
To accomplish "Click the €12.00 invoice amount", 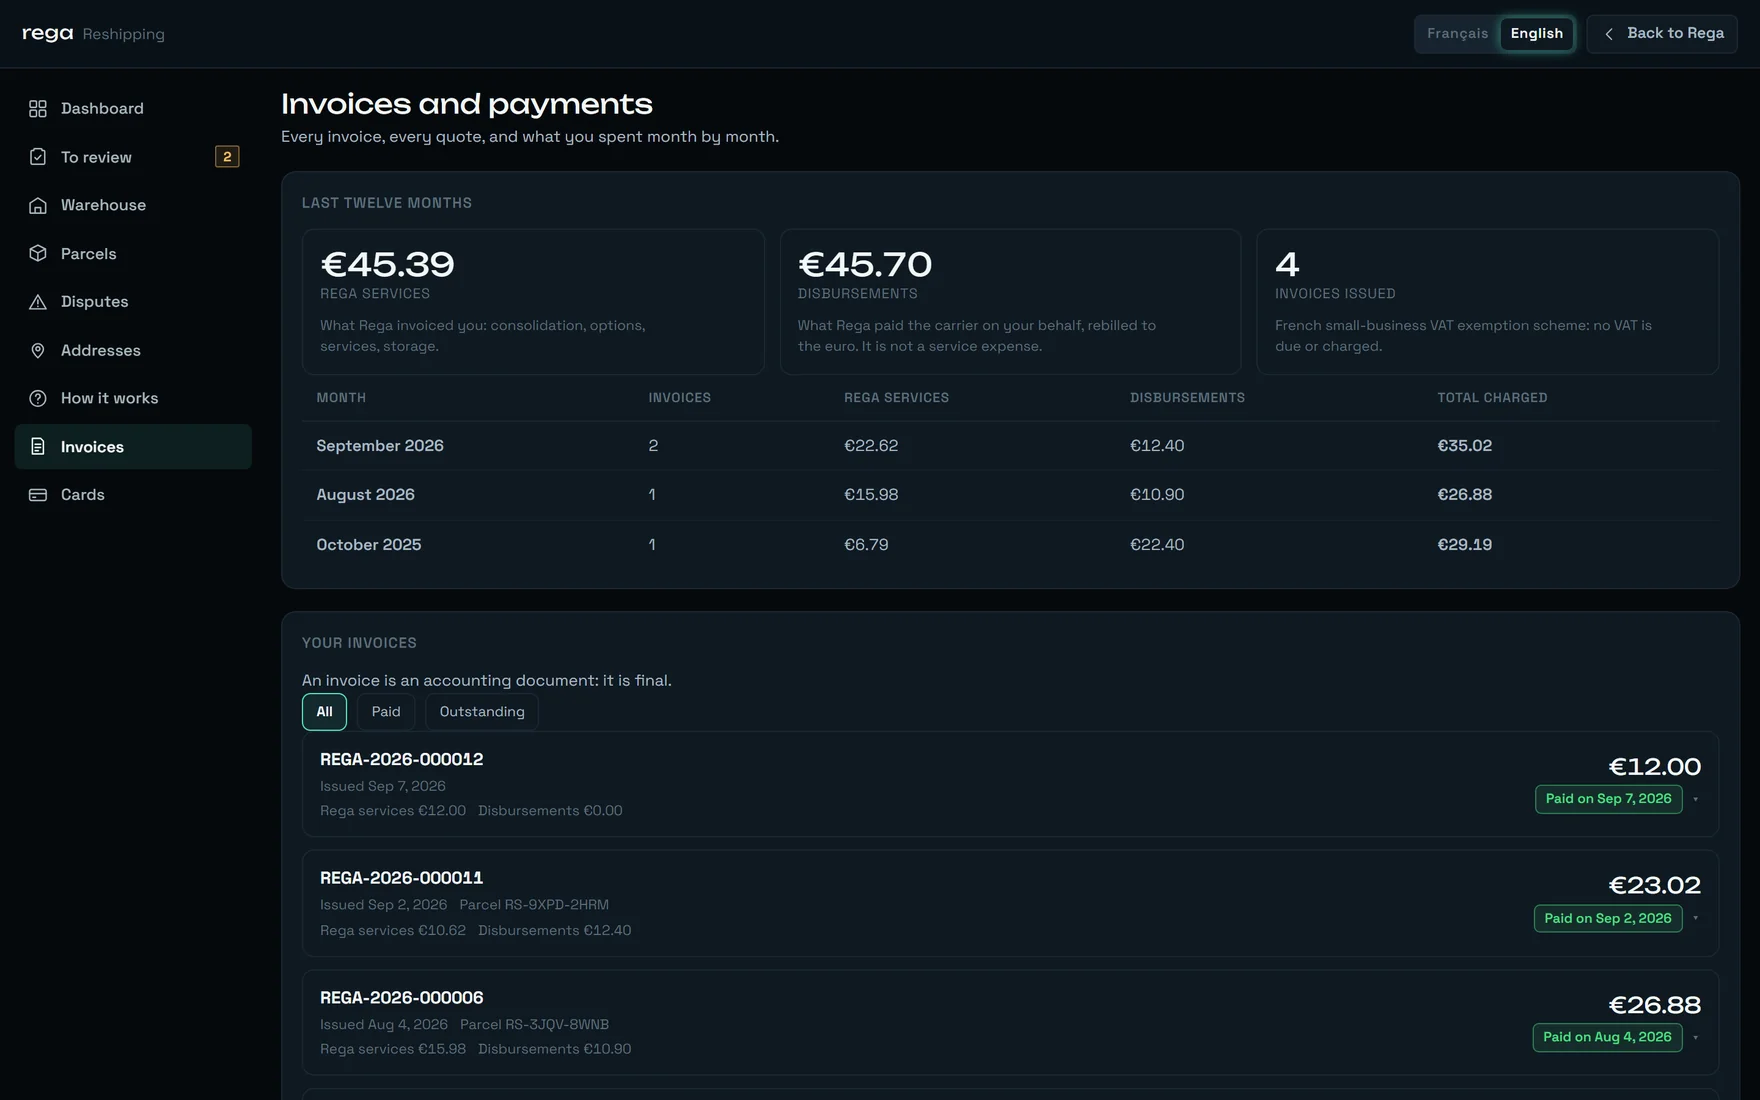I will point(1654,767).
